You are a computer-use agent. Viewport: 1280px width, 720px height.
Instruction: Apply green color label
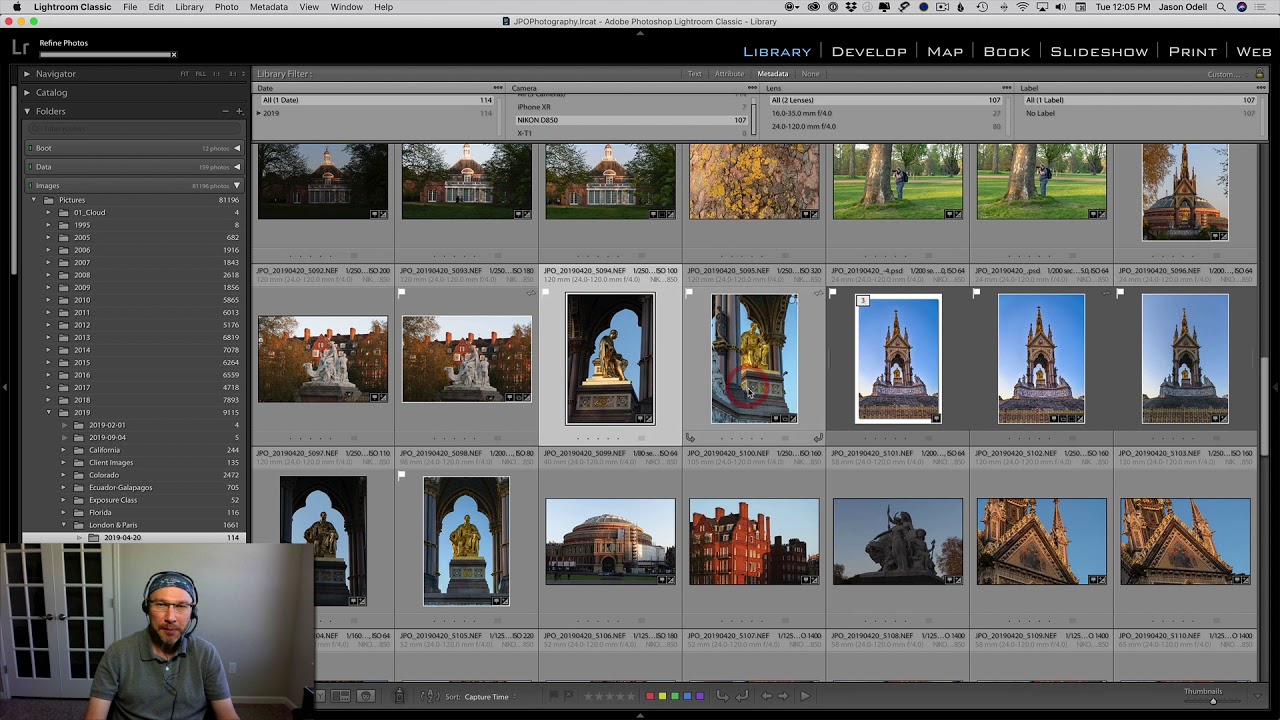click(x=674, y=696)
